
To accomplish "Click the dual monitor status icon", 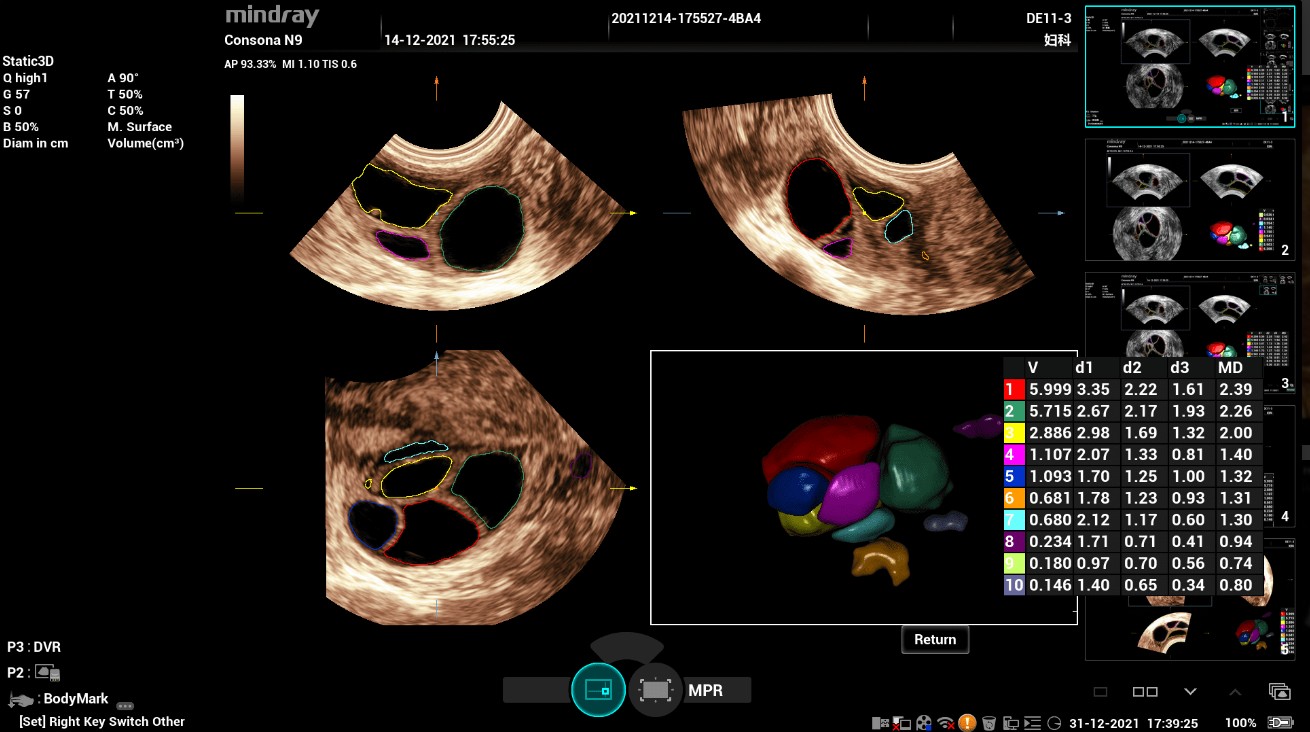I will pyautogui.click(x=1011, y=722).
